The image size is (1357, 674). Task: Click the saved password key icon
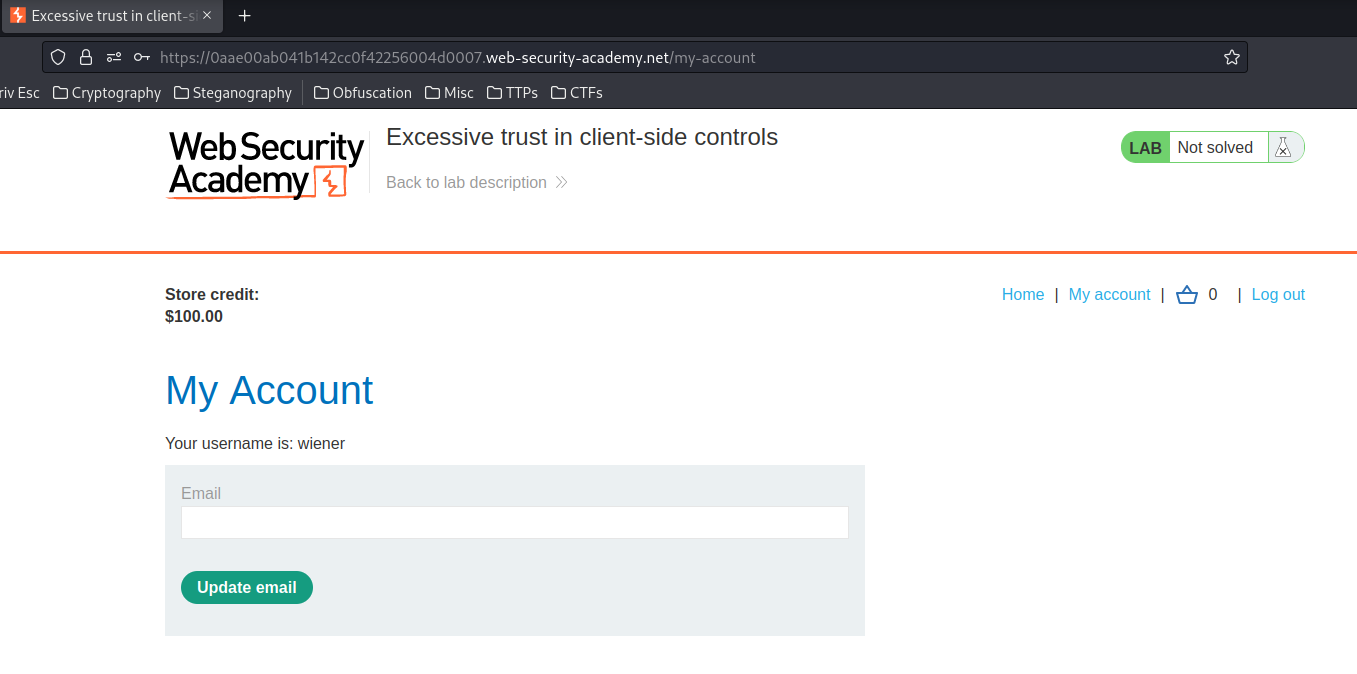click(x=142, y=57)
